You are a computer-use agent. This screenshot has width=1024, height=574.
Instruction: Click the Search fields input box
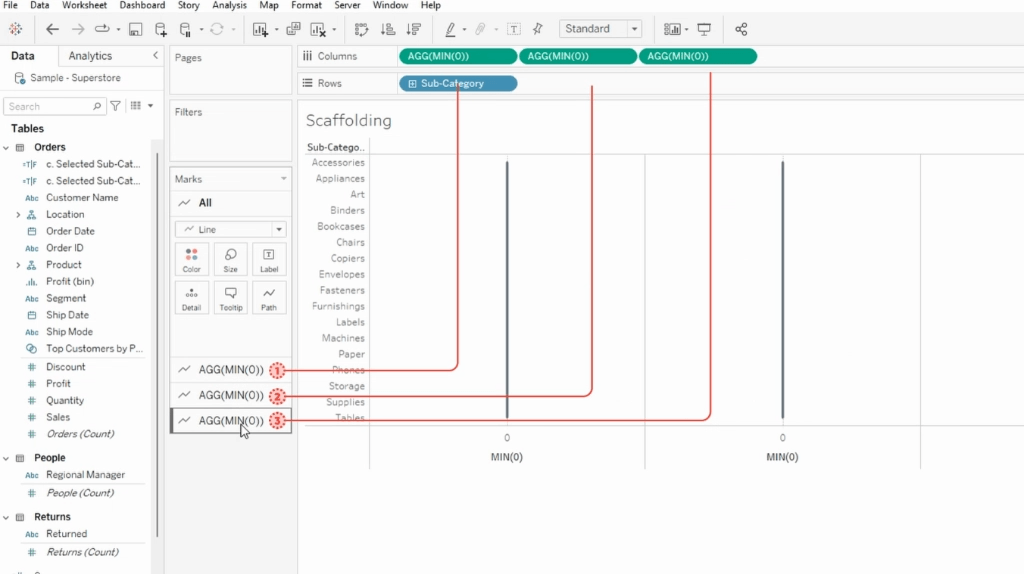(50, 106)
